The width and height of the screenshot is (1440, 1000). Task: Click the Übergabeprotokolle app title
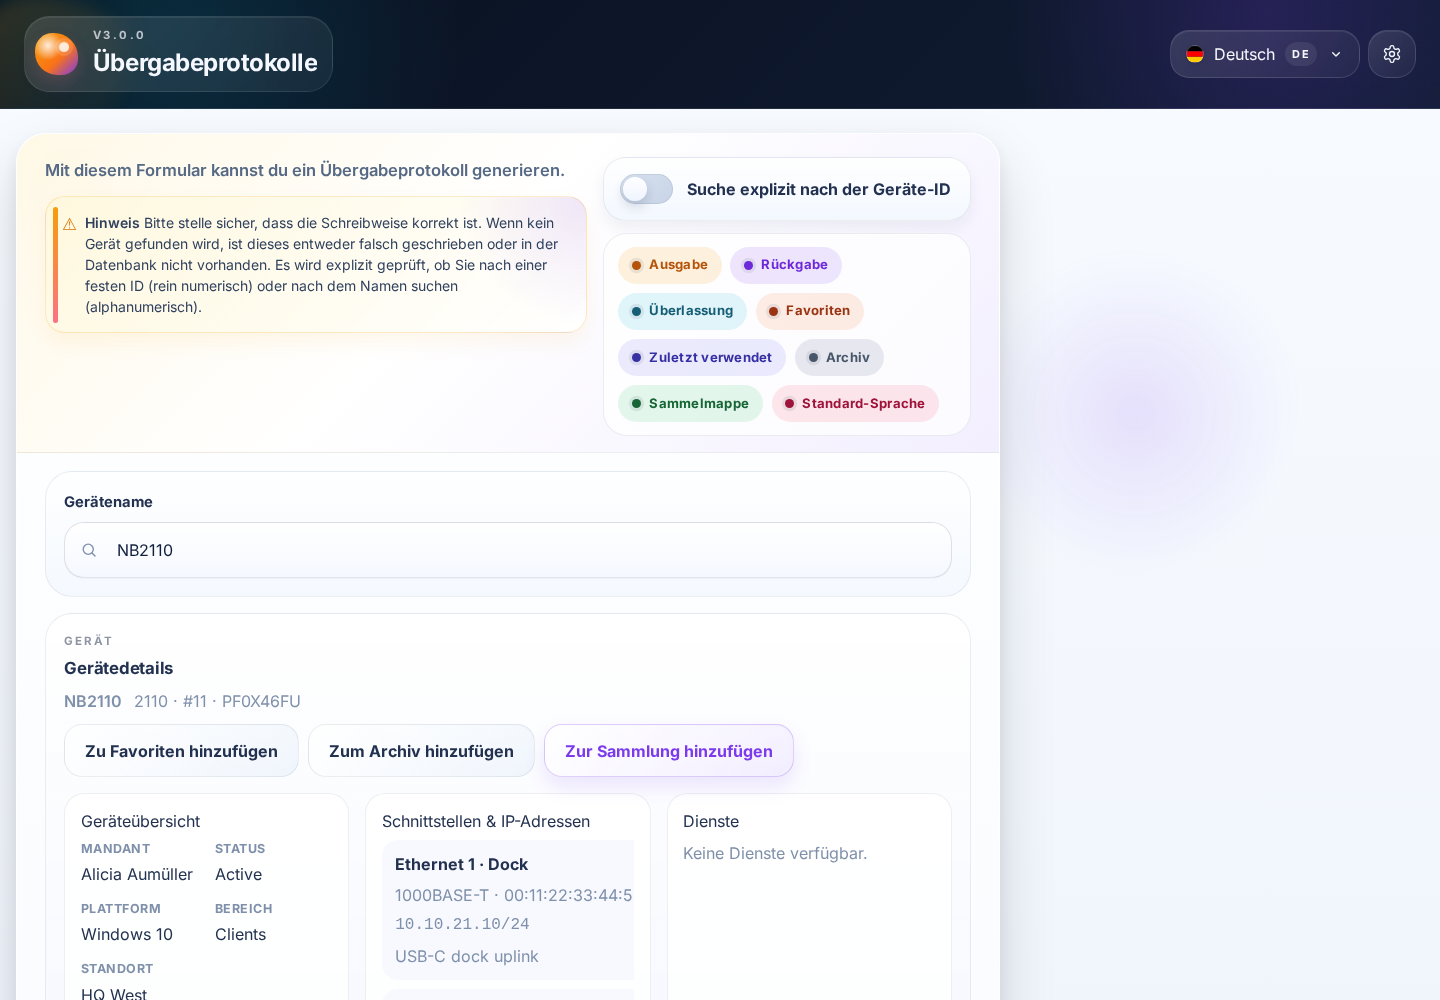[205, 63]
